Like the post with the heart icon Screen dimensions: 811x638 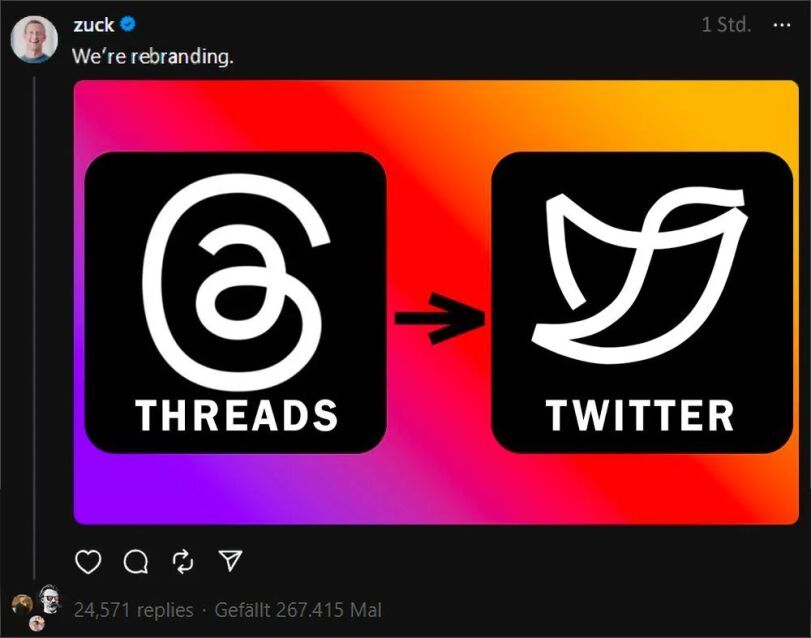[x=88, y=561]
